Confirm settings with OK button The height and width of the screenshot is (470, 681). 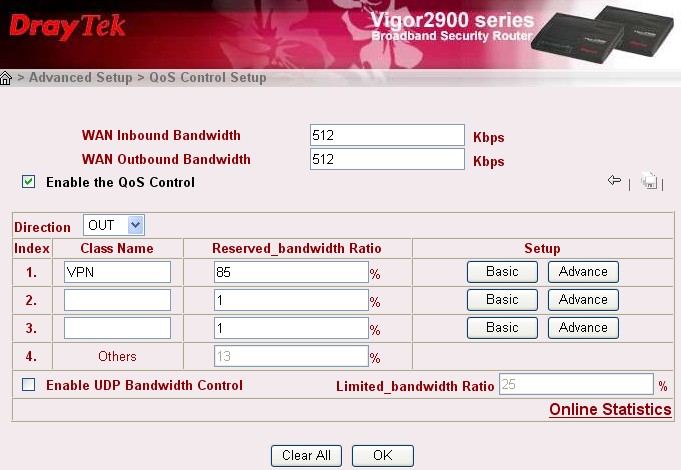(x=383, y=456)
